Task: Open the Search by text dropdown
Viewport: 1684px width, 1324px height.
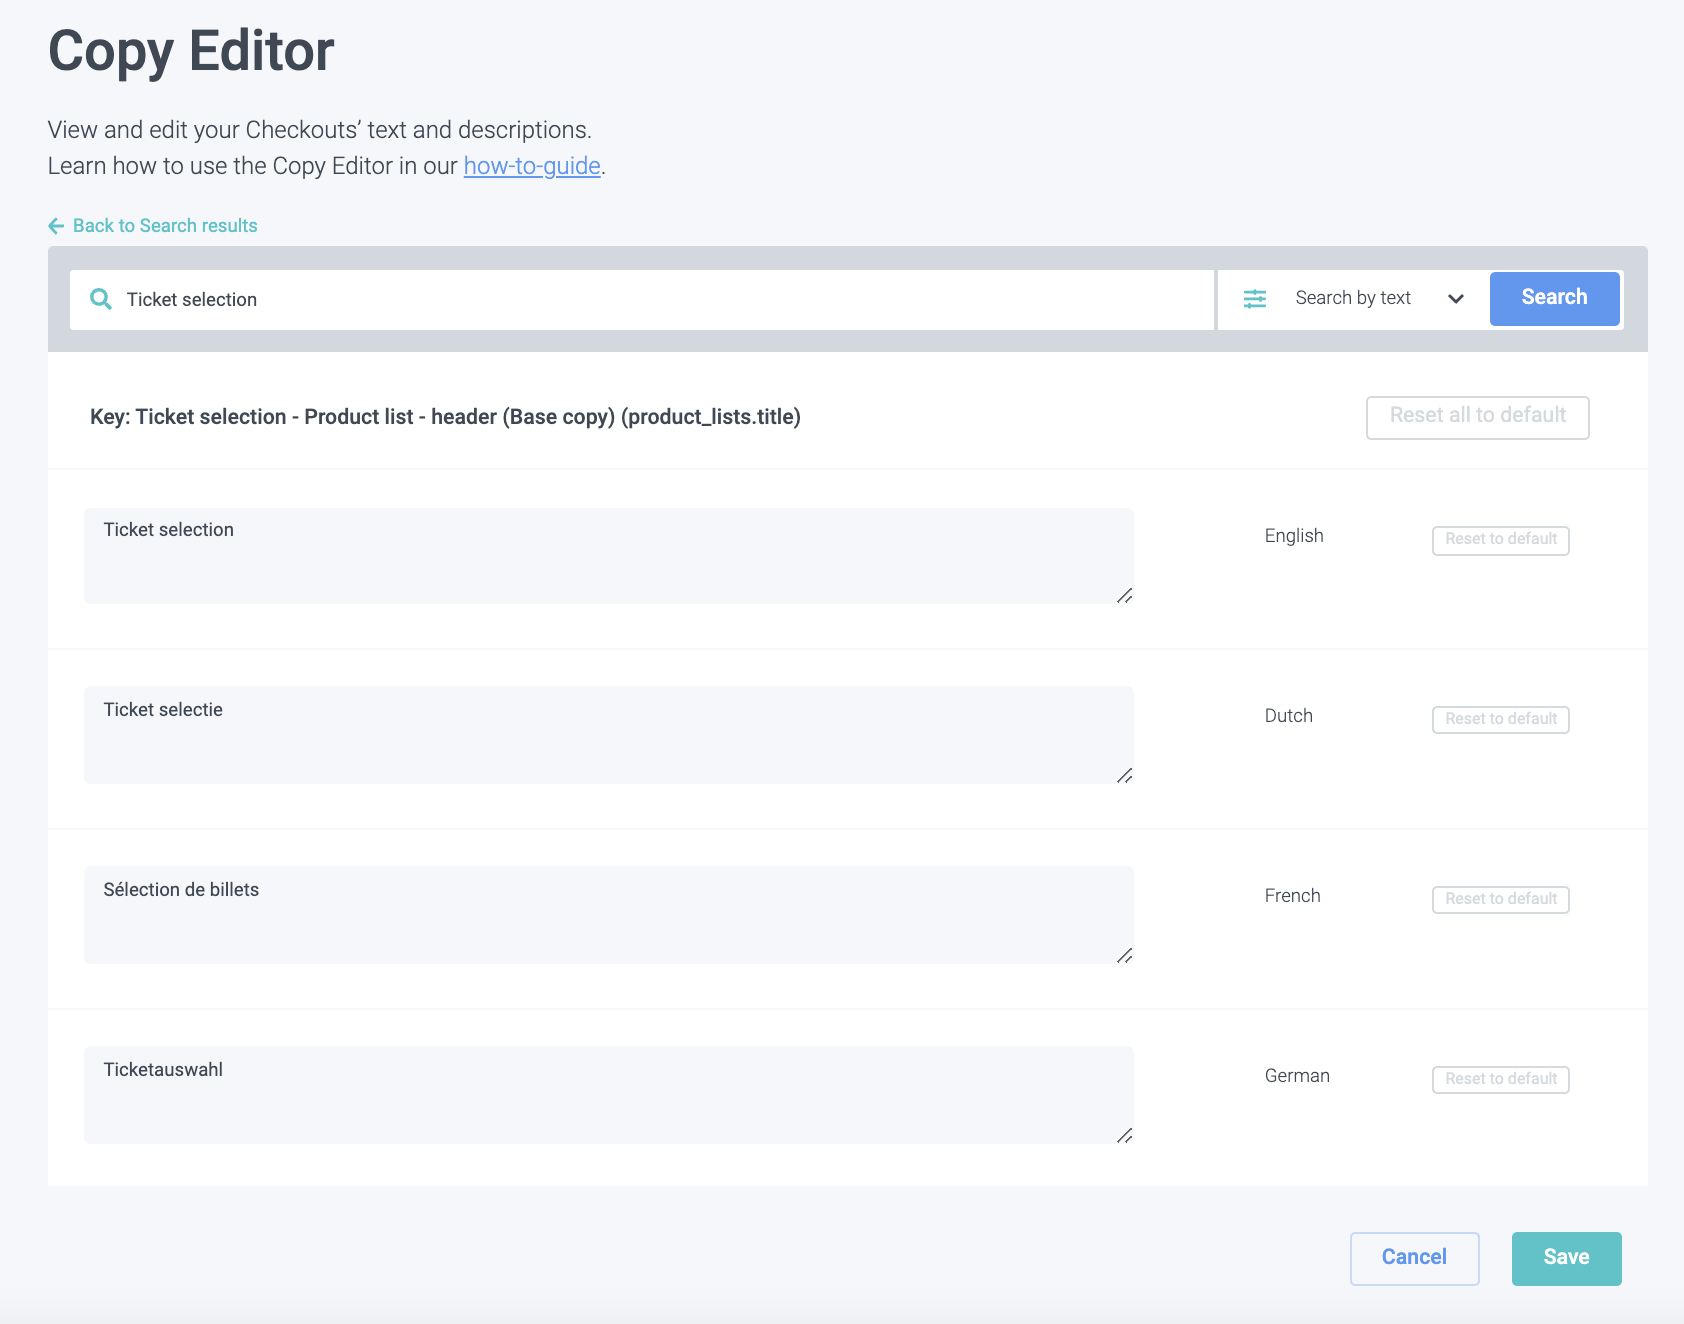Action: tap(1353, 298)
